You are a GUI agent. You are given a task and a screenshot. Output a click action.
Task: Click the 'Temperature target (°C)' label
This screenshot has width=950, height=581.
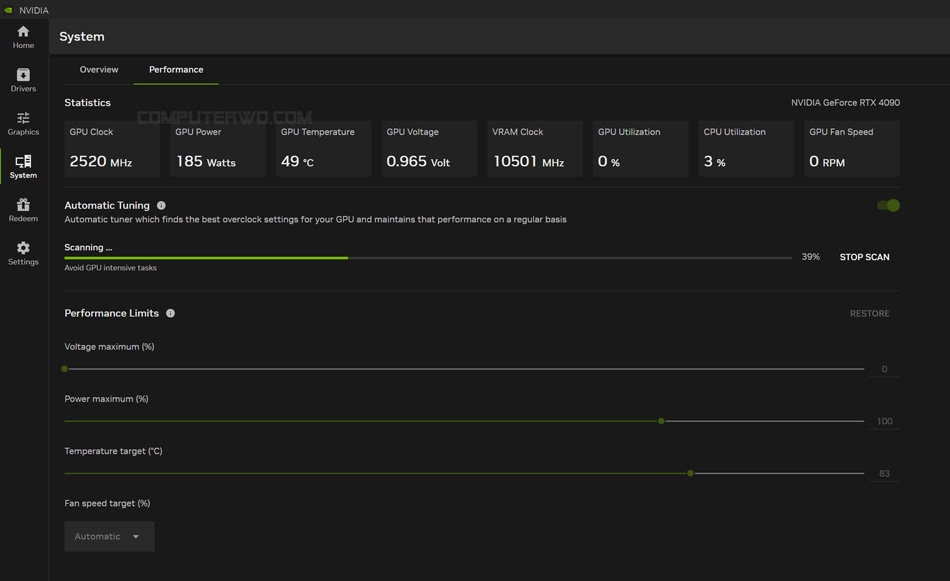point(113,451)
